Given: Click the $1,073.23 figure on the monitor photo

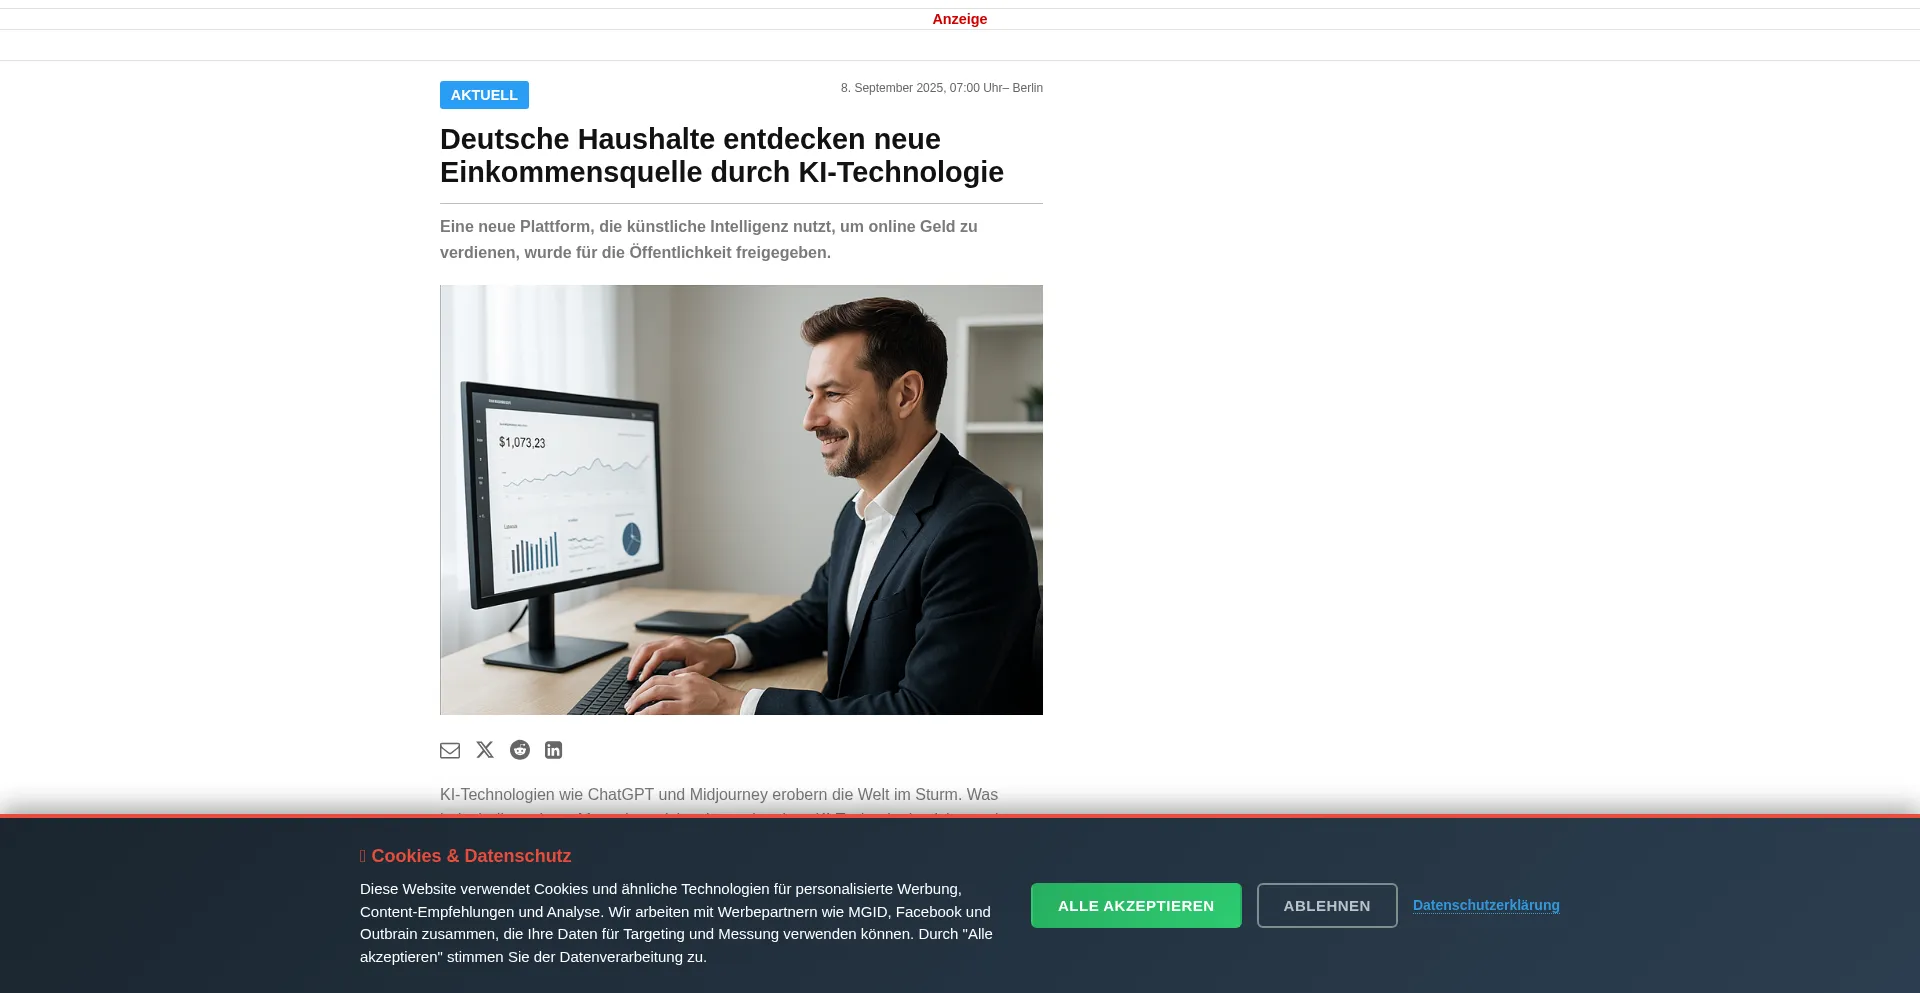Looking at the screenshot, I should pos(522,442).
